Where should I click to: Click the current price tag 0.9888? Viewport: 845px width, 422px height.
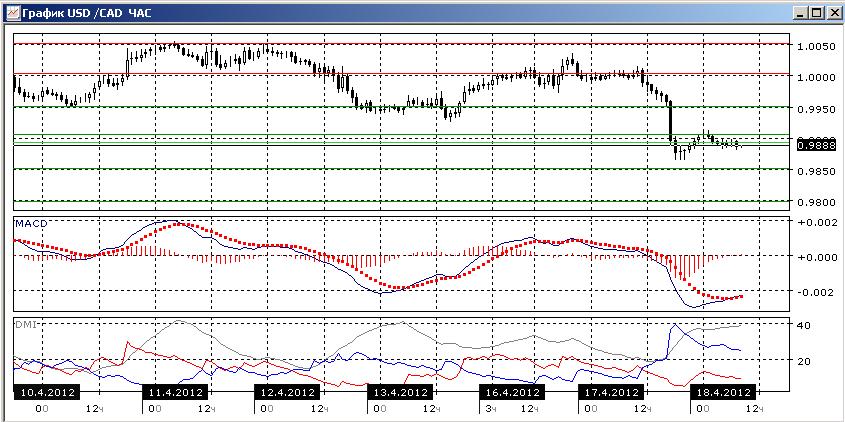click(x=815, y=145)
